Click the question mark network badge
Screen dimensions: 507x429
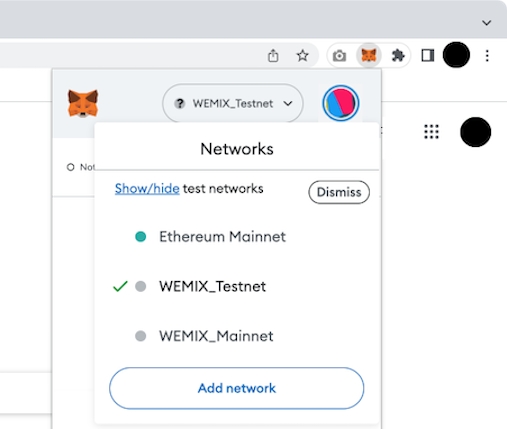[x=180, y=104]
